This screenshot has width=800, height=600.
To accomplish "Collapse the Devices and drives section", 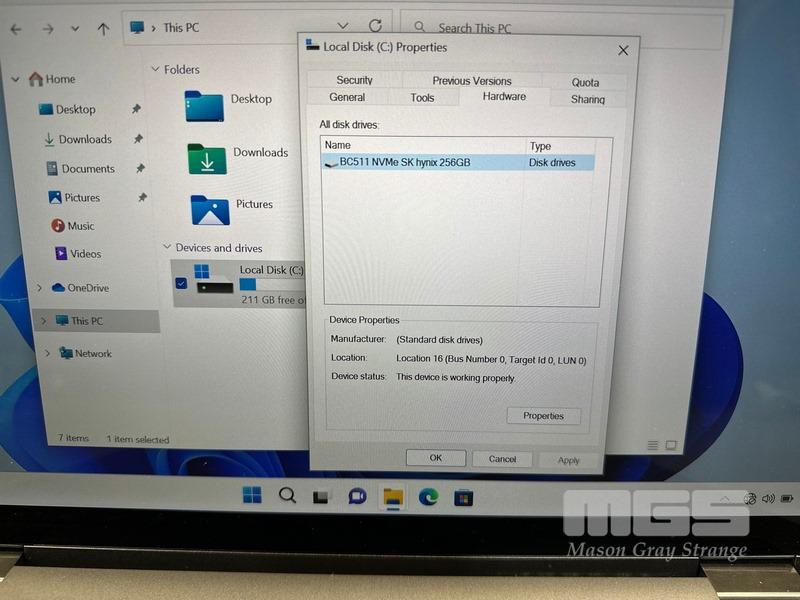I will [x=166, y=247].
